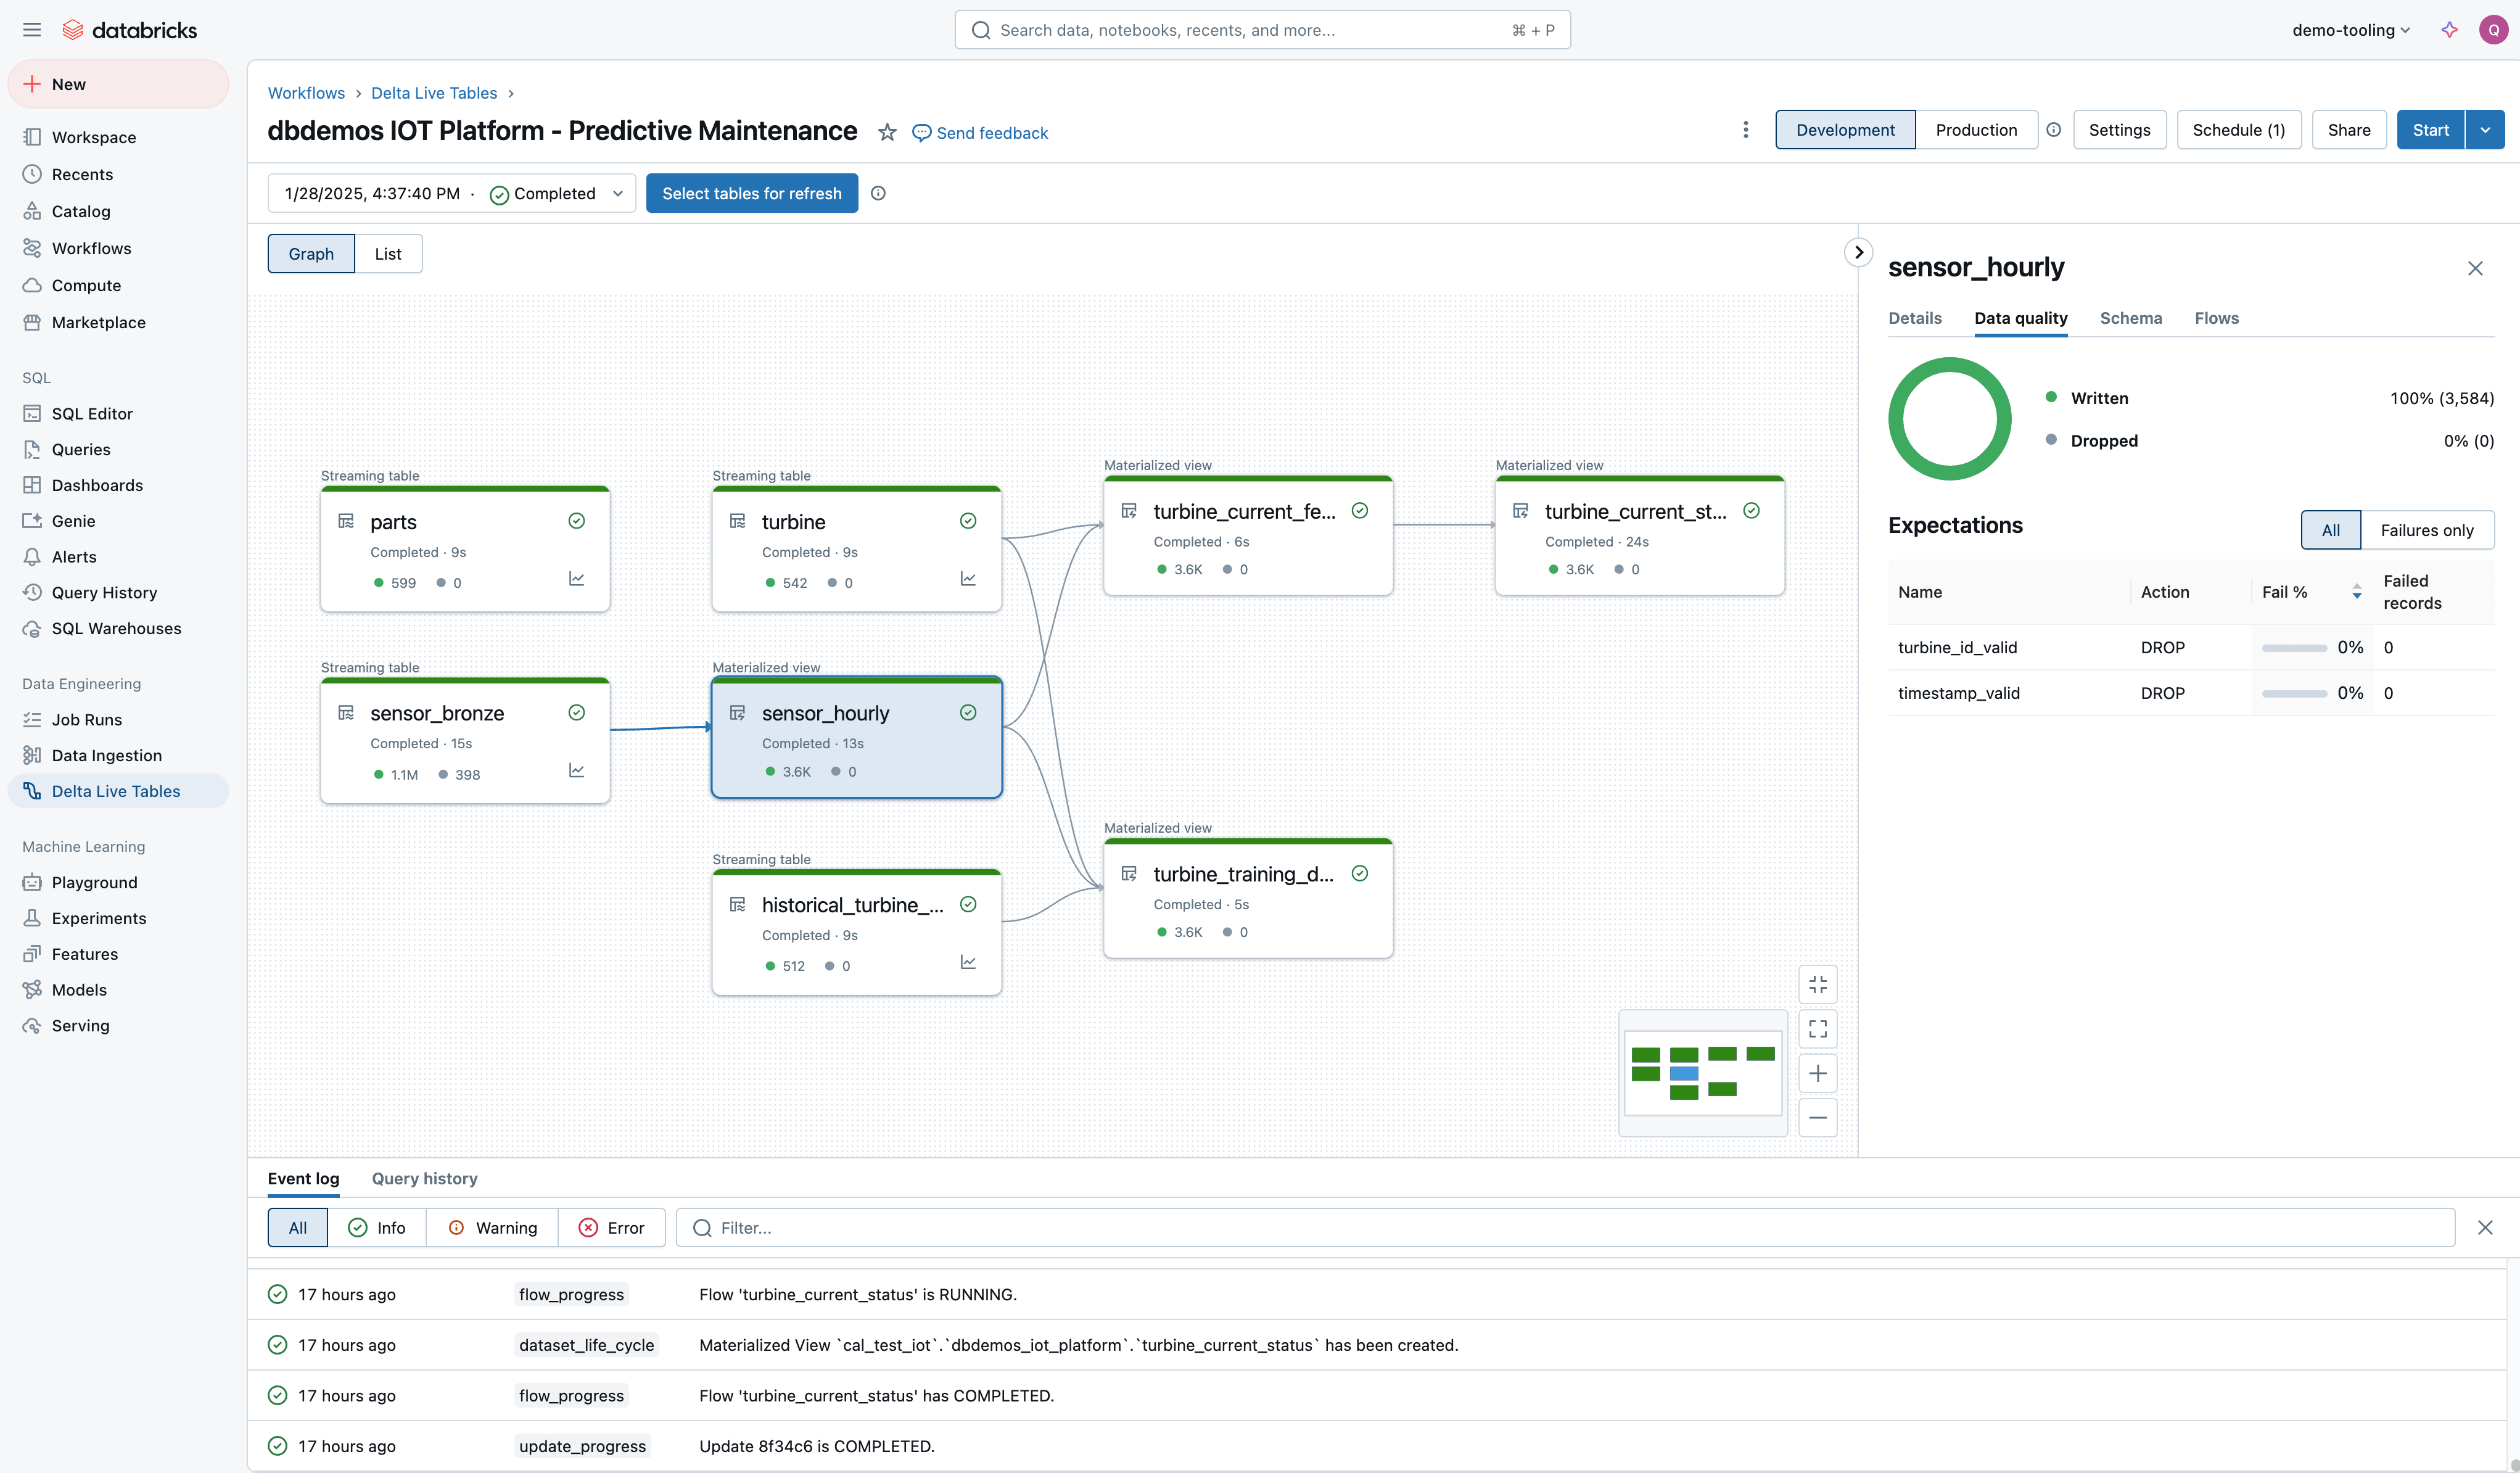Image resolution: width=2520 pixels, height=1473 pixels.
Task: Click the Start button to run pipeline
Action: 2431,128
